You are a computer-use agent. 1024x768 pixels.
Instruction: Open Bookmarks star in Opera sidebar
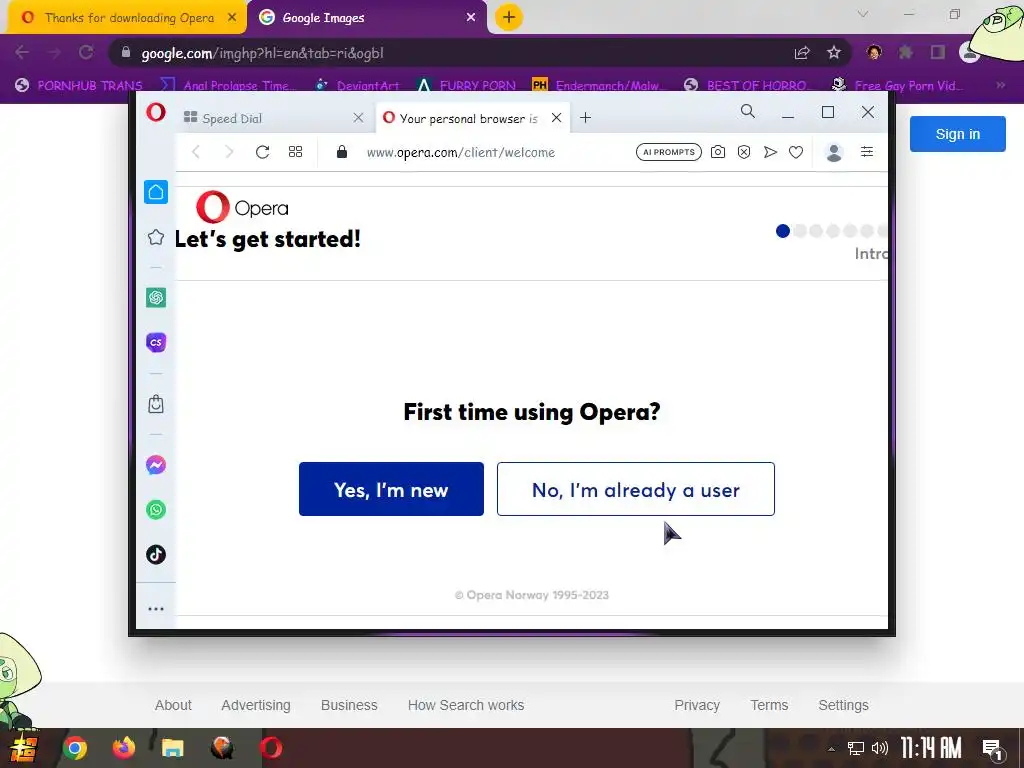pos(155,237)
